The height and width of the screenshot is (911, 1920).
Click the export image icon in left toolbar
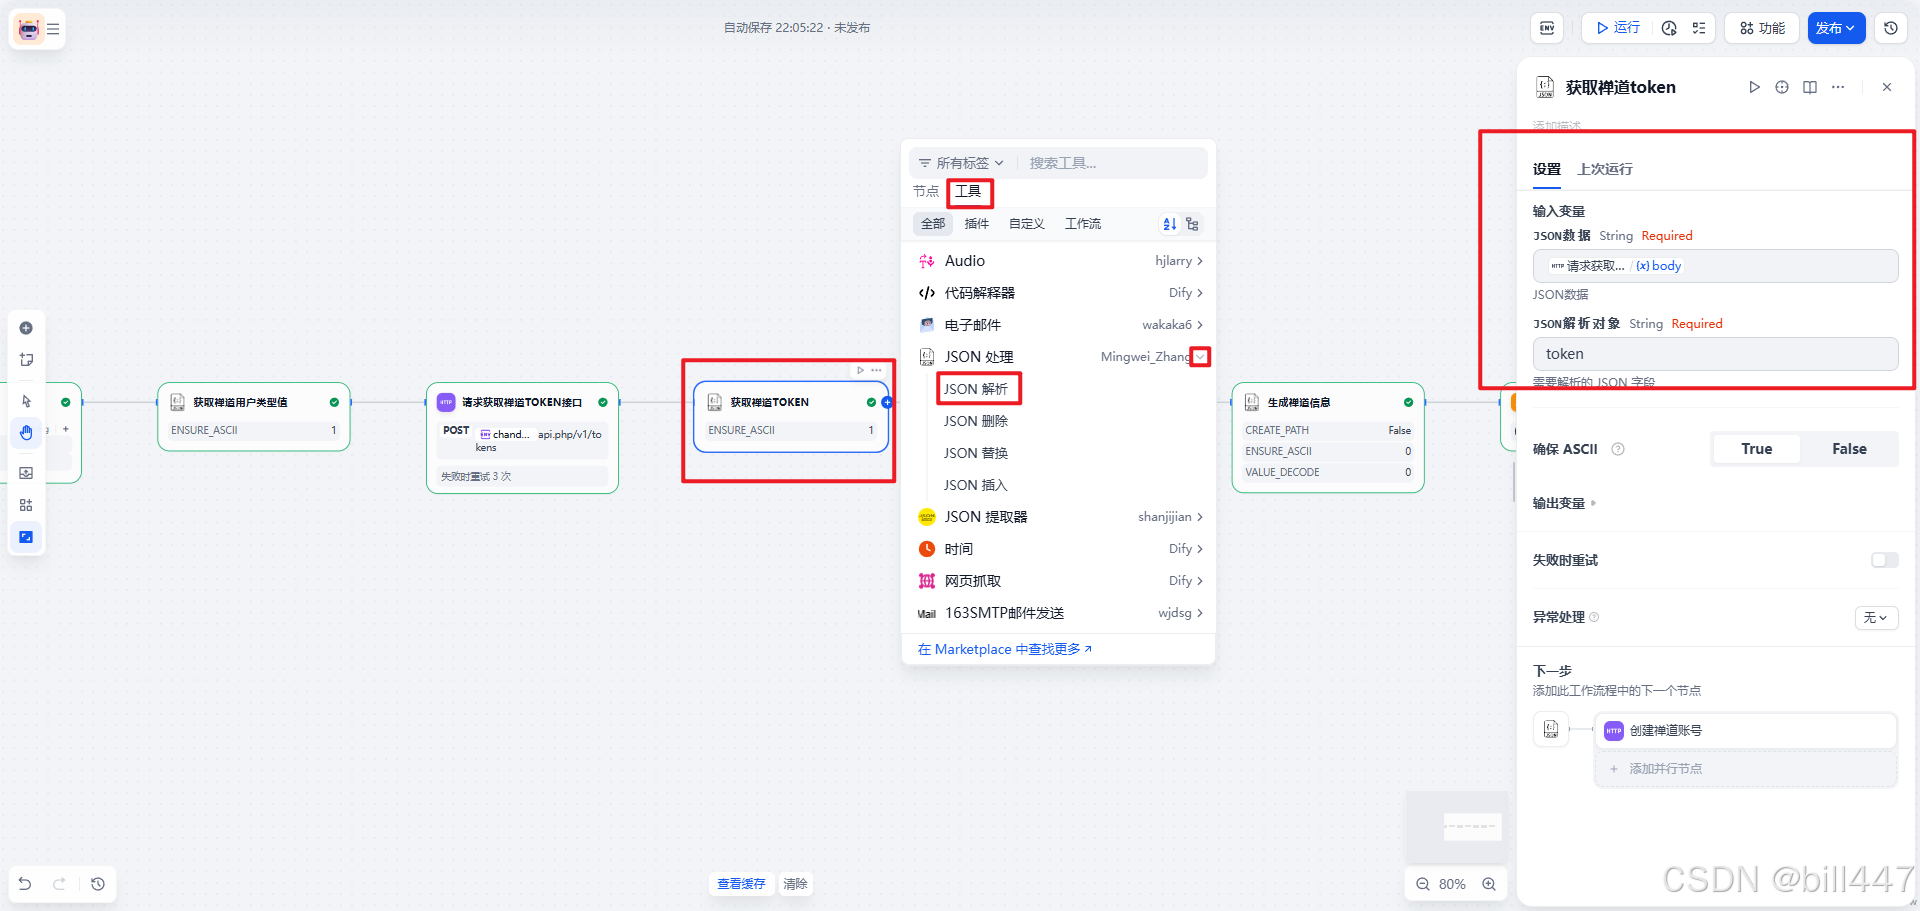pyautogui.click(x=26, y=473)
